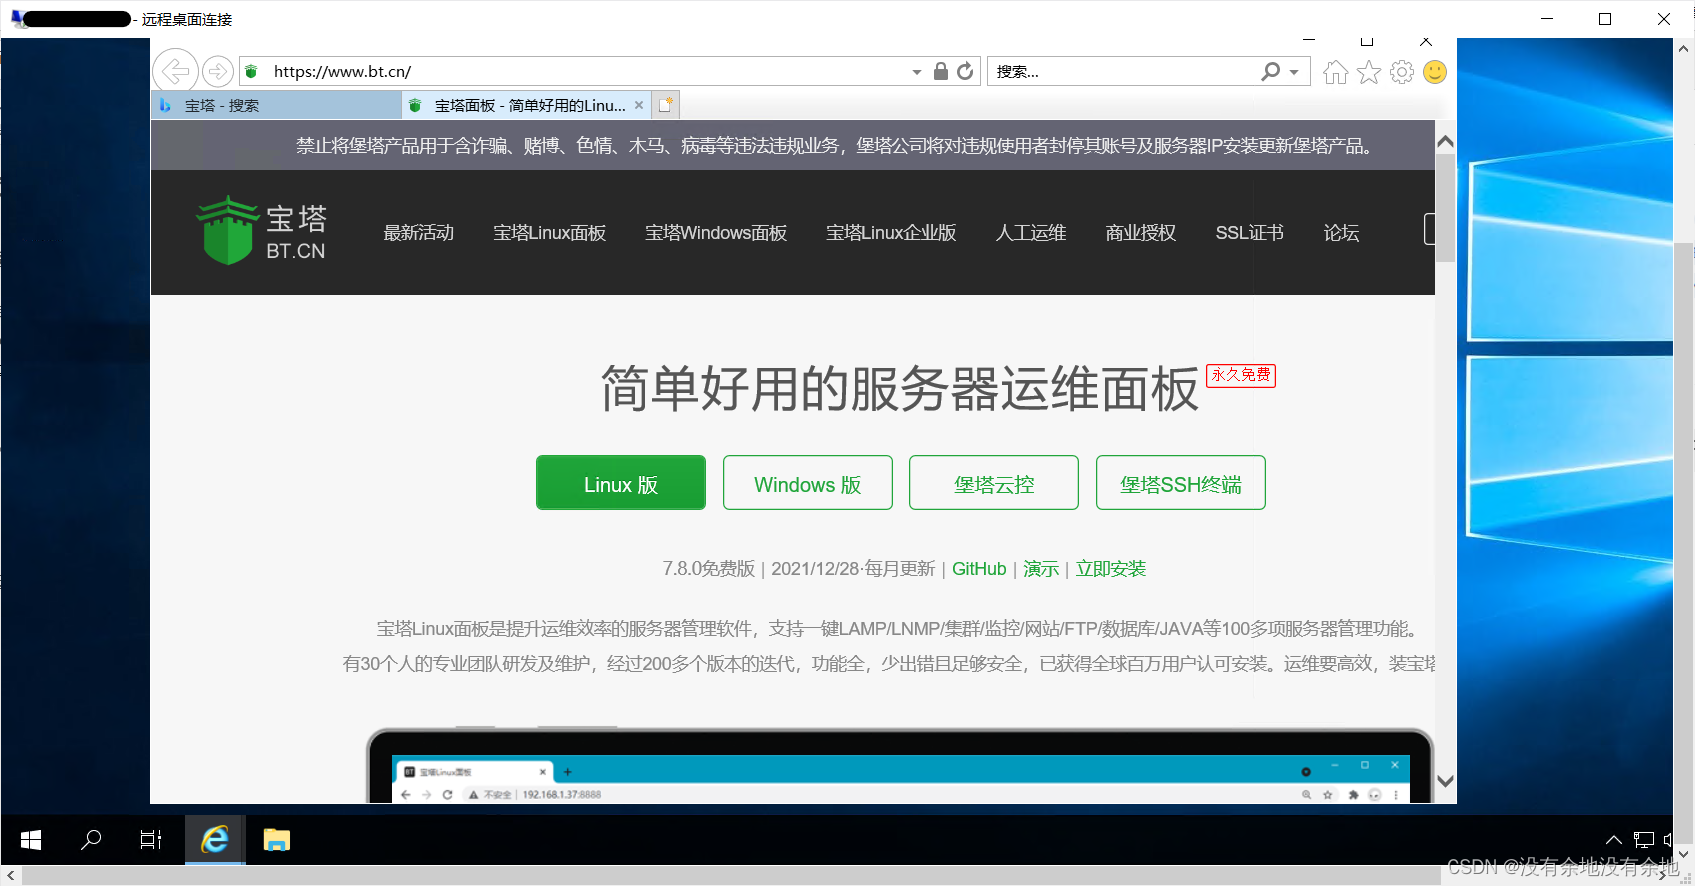Open the address bar history dropdown arrow

pos(917,72)
